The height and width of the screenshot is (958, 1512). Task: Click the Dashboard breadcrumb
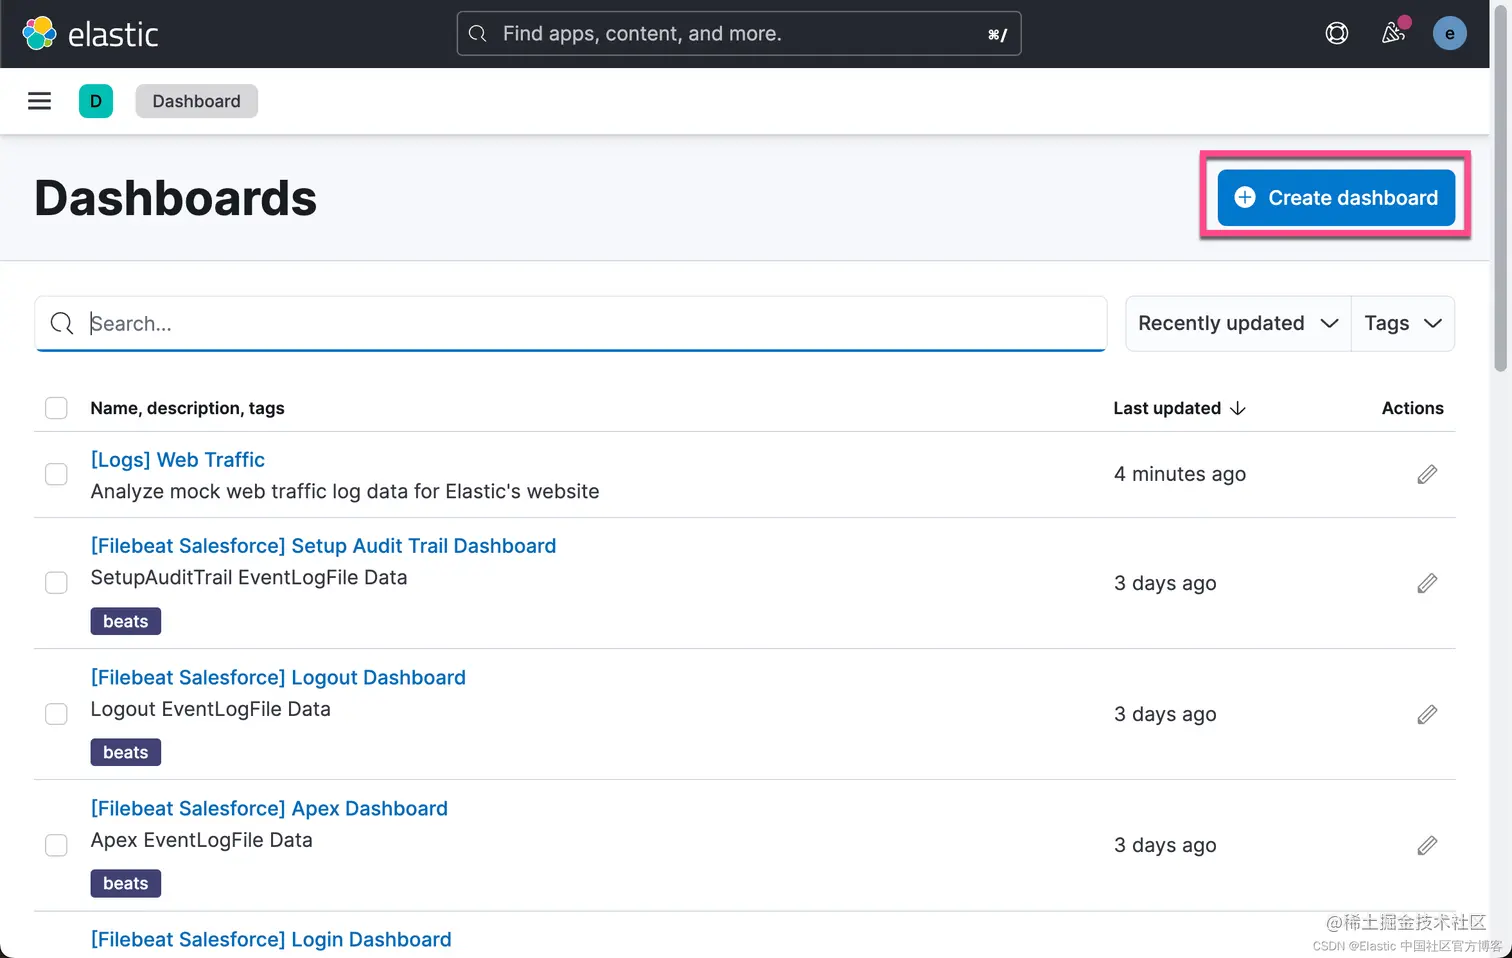click(x=196, y=101)
